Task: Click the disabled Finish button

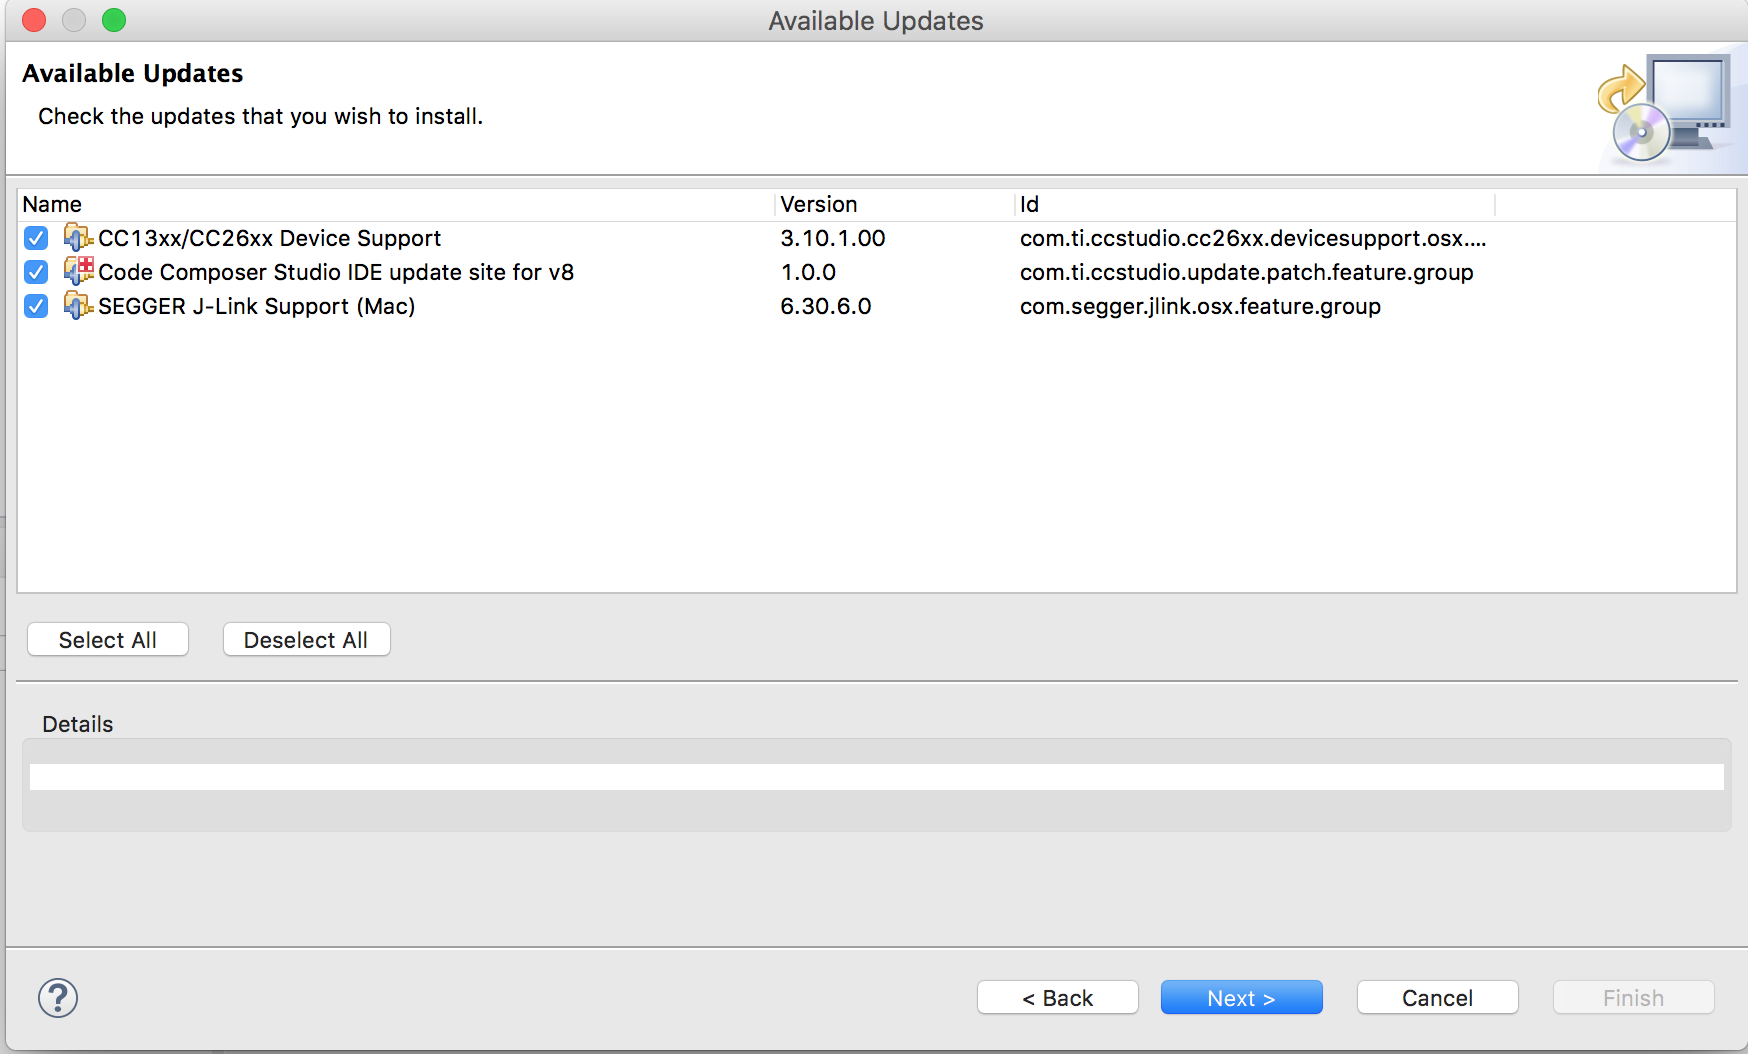Action: (1633, 998)
